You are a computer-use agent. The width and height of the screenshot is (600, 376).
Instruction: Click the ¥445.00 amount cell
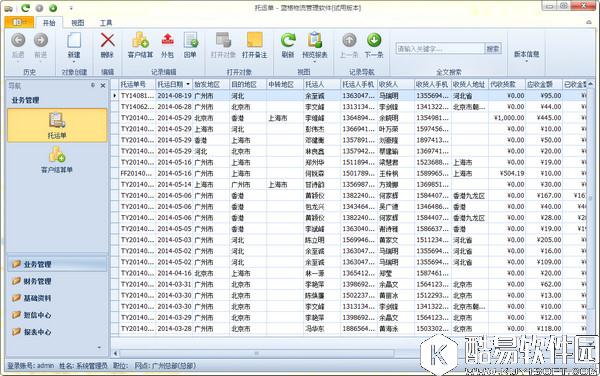(x=544, y=118)
